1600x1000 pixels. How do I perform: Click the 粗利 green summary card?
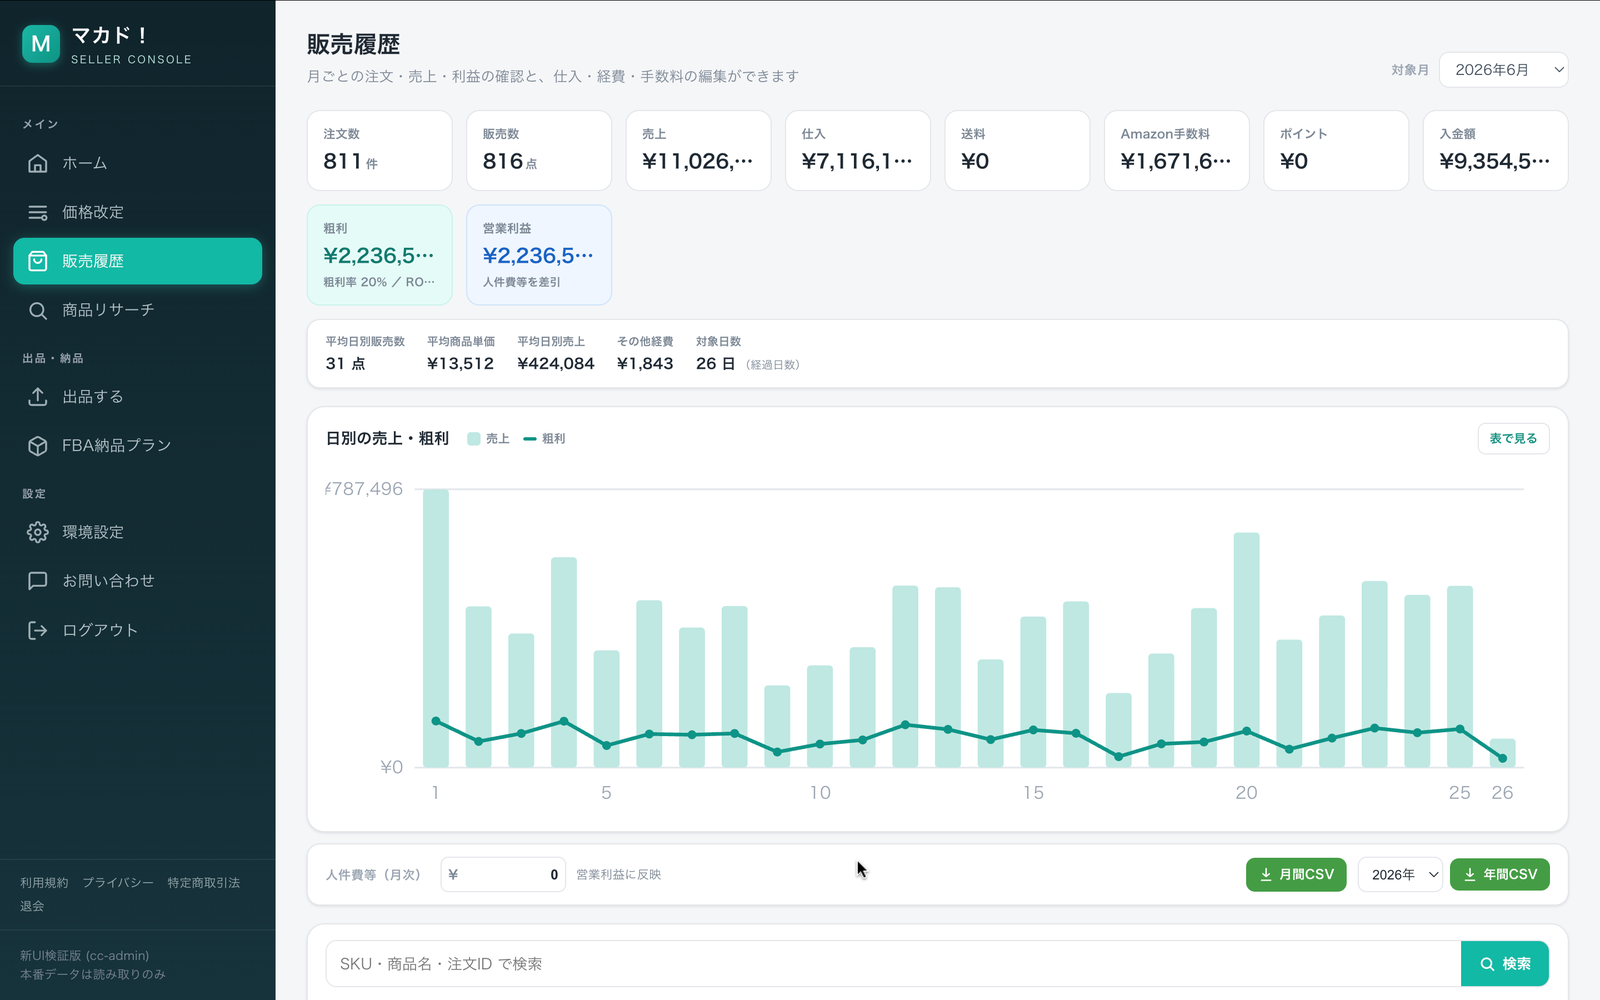pyautogui.click(x=380, y=255)
